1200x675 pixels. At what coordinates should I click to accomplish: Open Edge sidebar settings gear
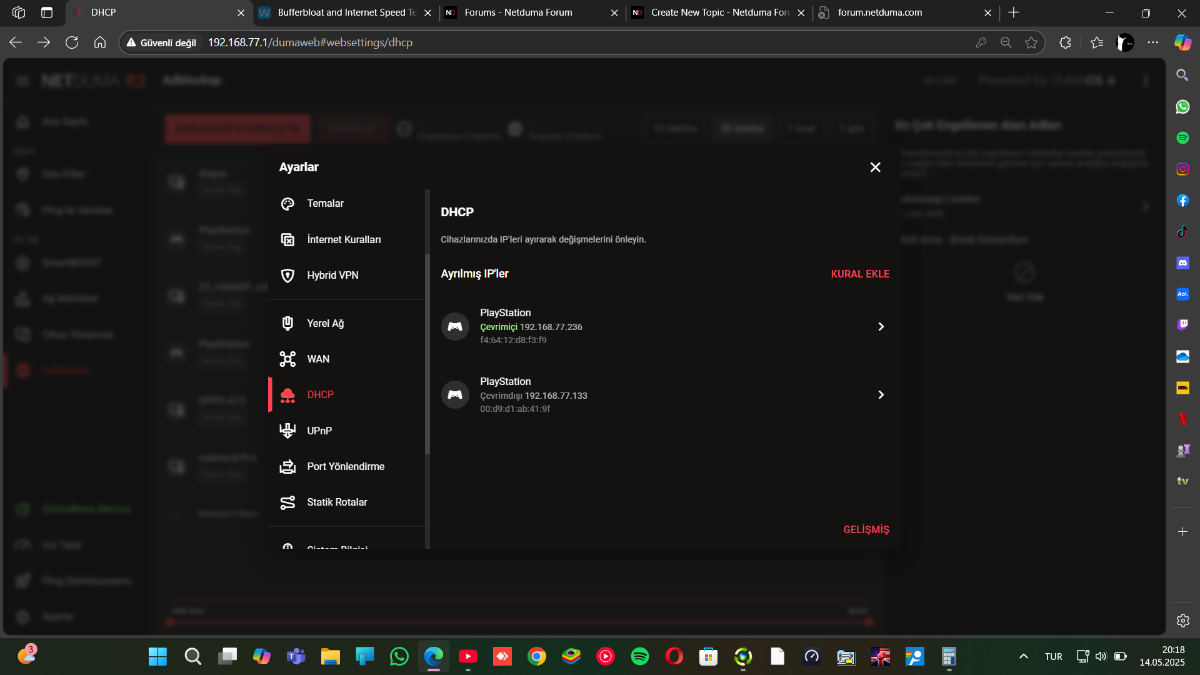1183,620
